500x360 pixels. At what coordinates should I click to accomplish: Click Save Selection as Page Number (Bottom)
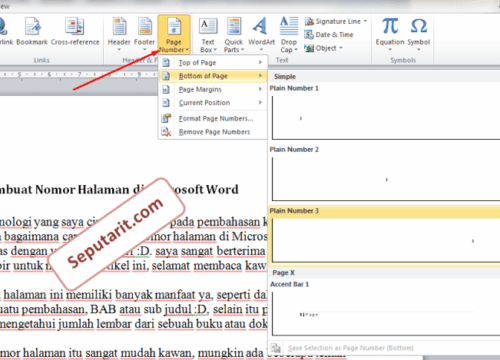pyautogui.click(x=350, y=348)
